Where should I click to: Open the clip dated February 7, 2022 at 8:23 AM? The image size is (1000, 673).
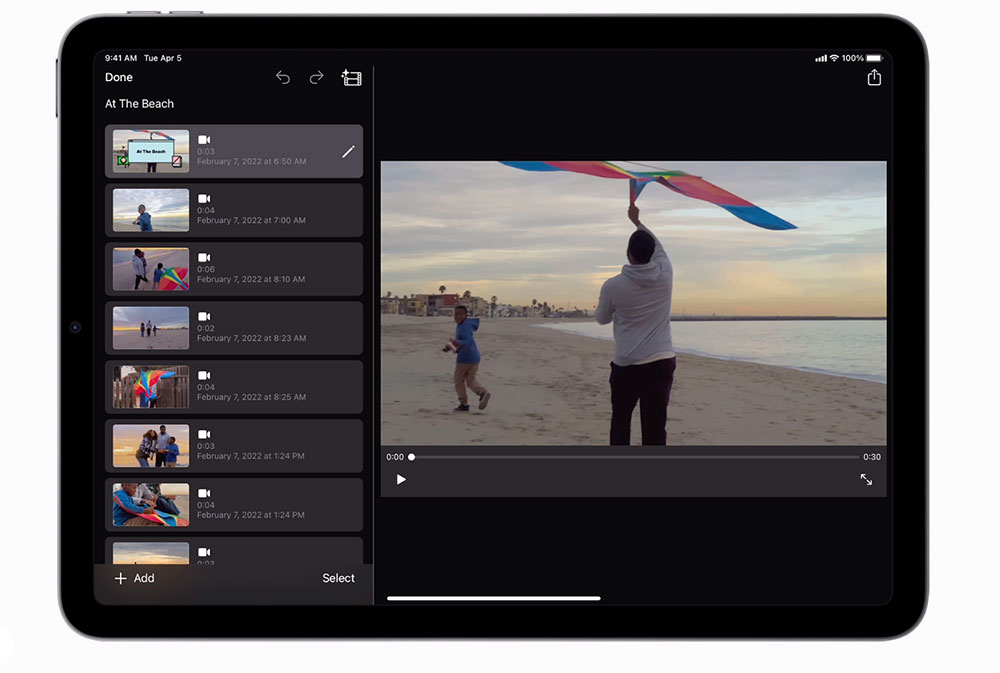(x=234, y=328)
